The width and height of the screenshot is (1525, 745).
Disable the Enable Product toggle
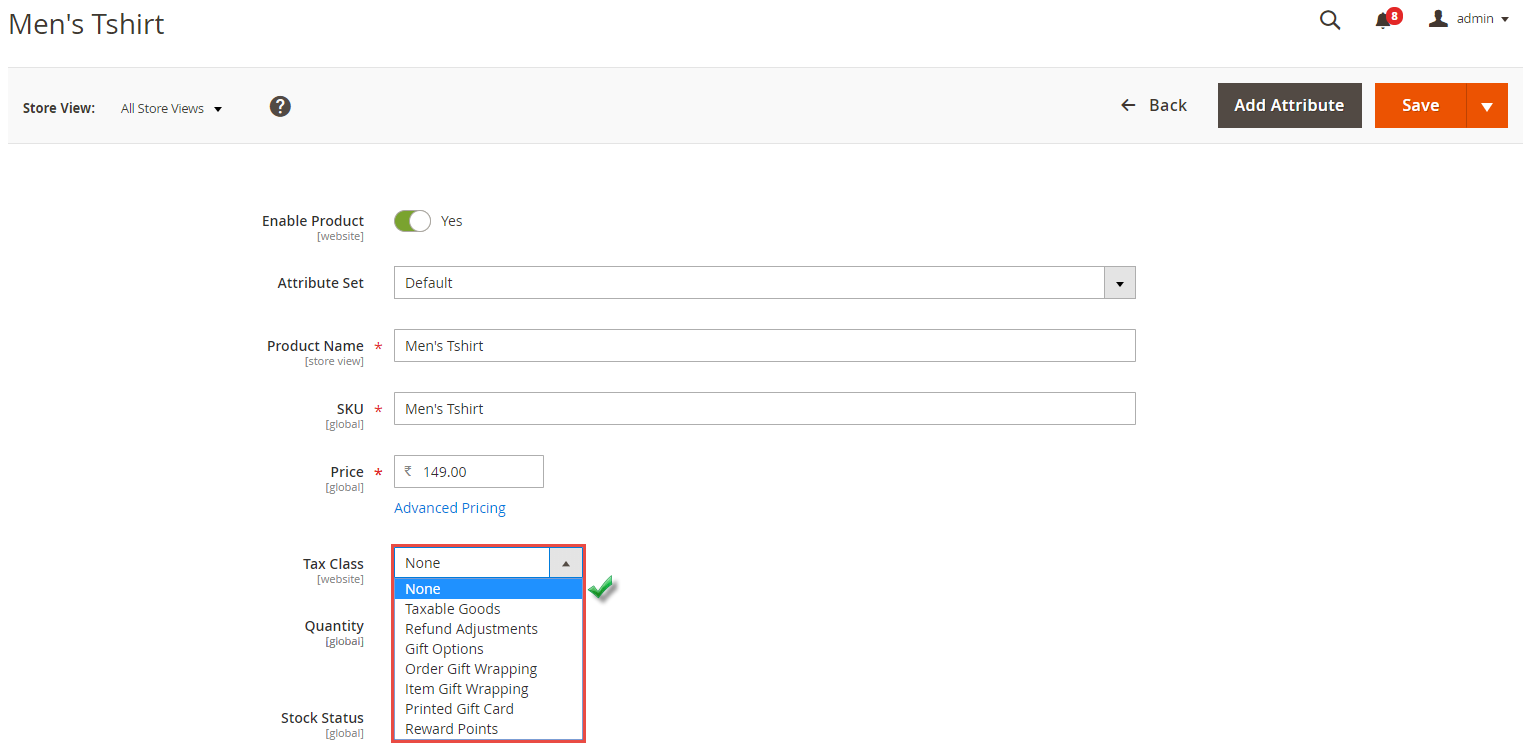[x=412, y=221]
